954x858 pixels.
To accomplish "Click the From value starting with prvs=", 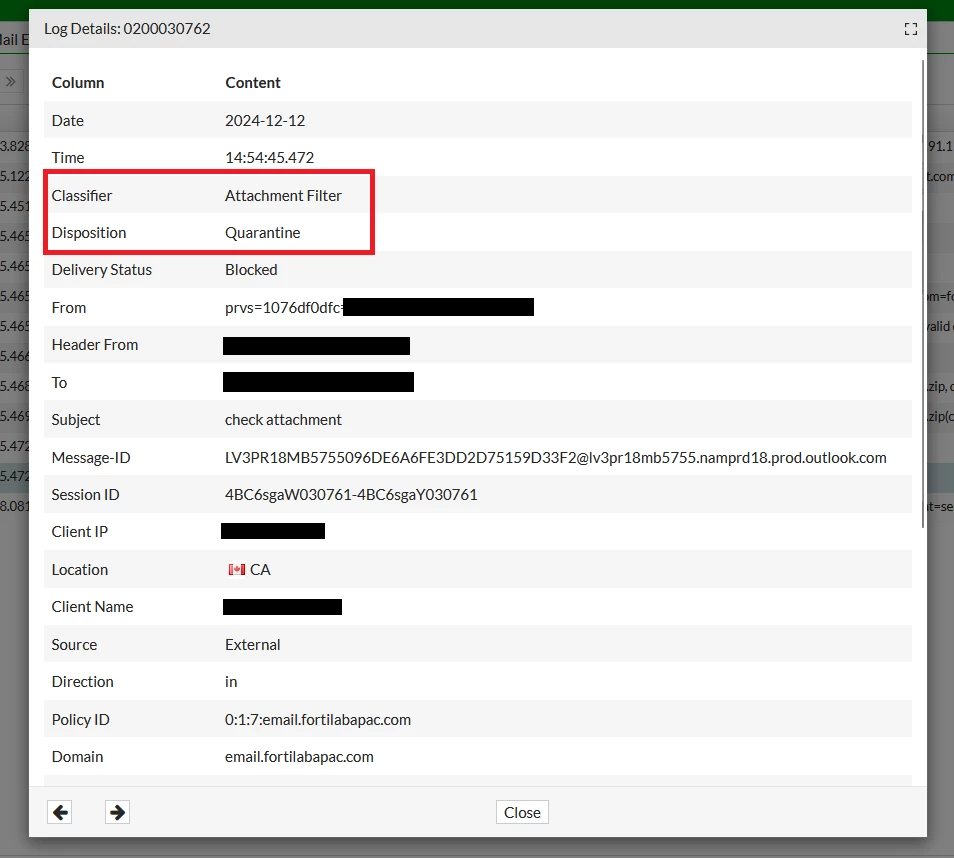I will 284,307.
